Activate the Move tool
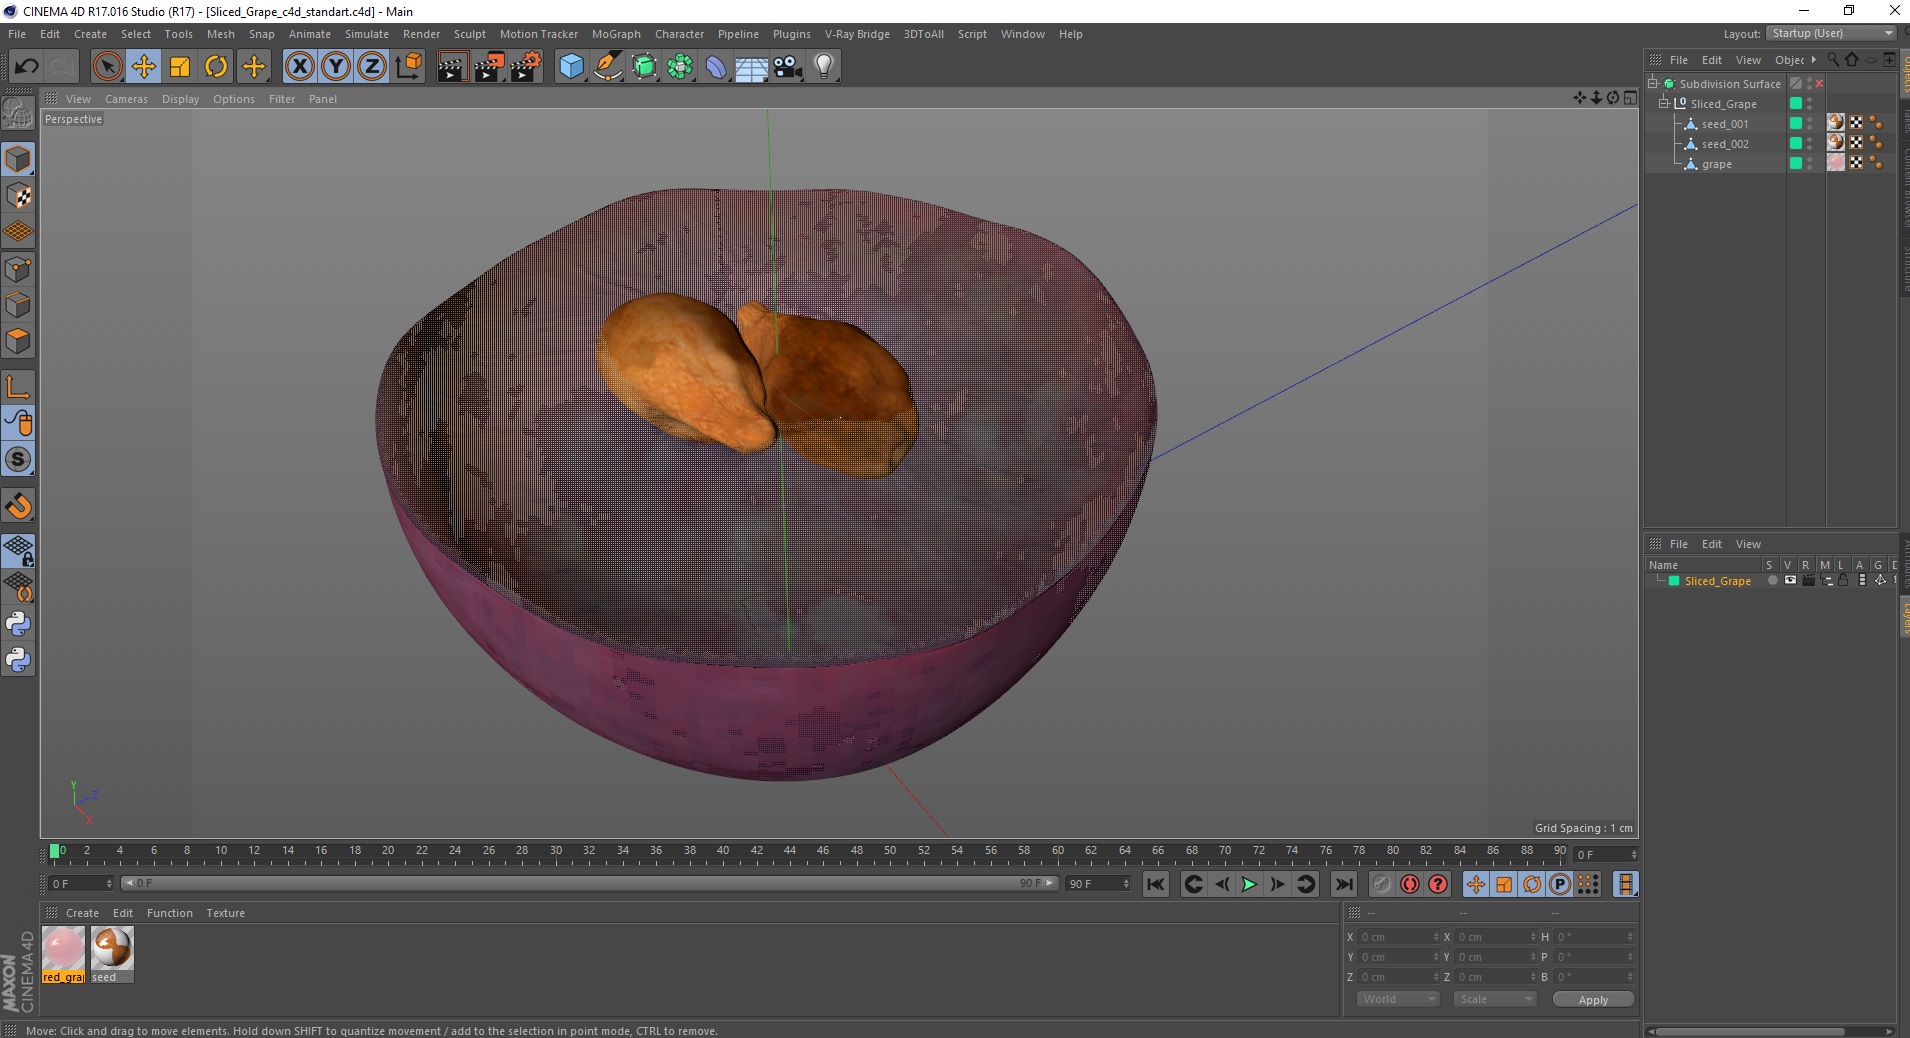This screenshot has height=1038, width=1910. (x=143, y=67)
